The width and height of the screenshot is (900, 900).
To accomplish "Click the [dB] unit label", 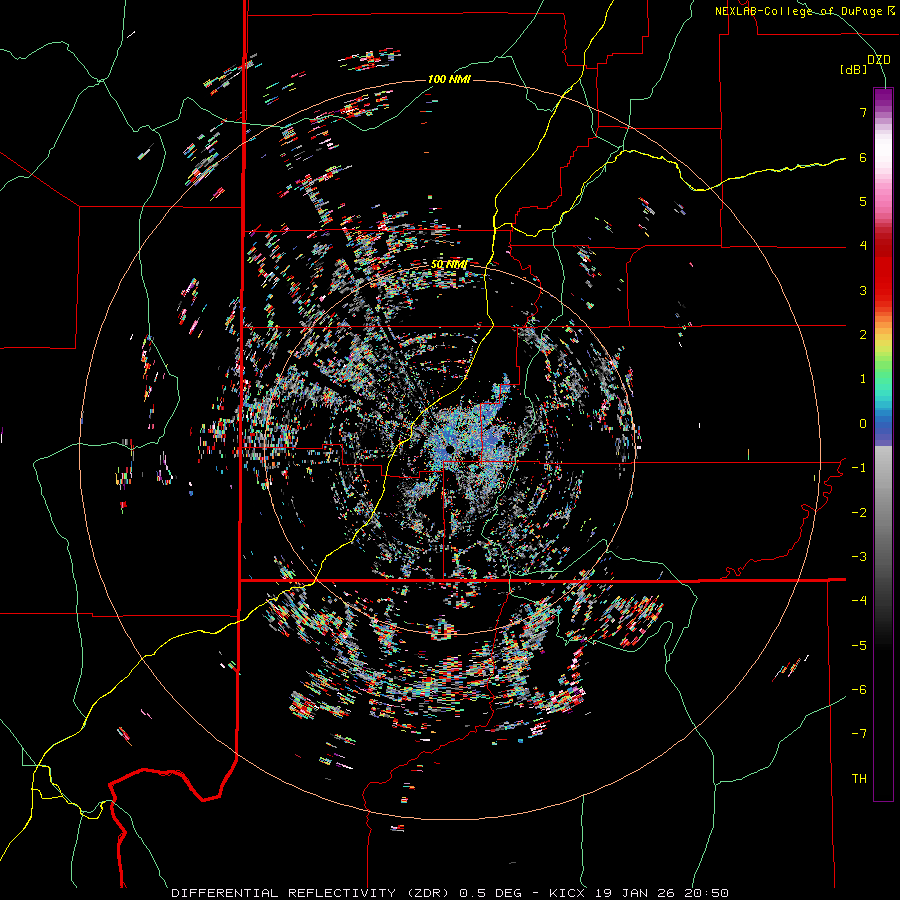I will click(x=853, y=70).
